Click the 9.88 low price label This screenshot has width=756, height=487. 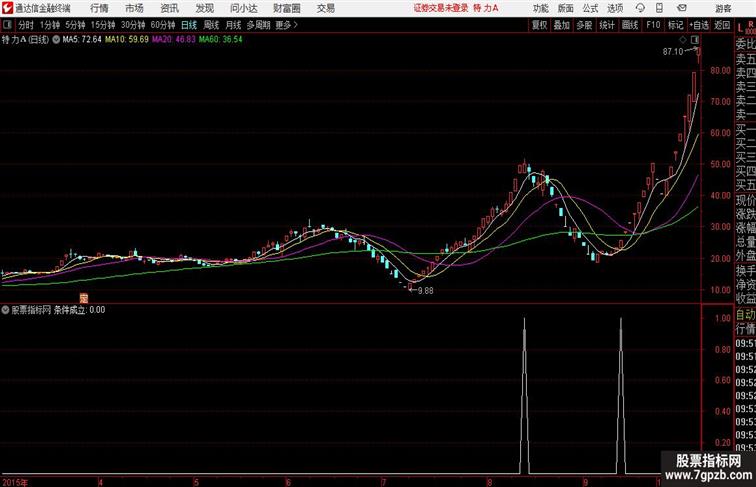(x=425, y=291)
